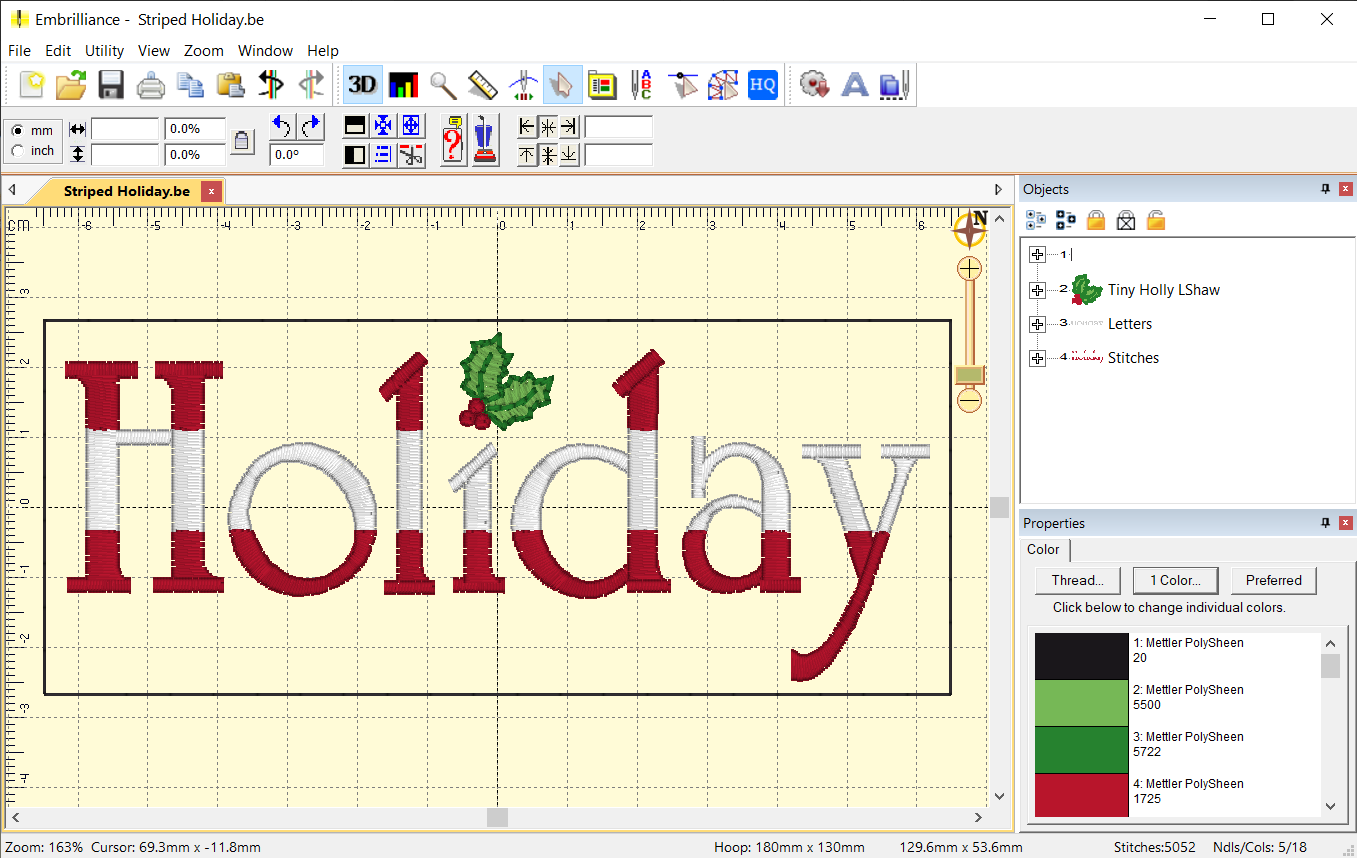1357x858 pixels.
Task: Click the create letters 'A' icon
Action: pos(854,86)
